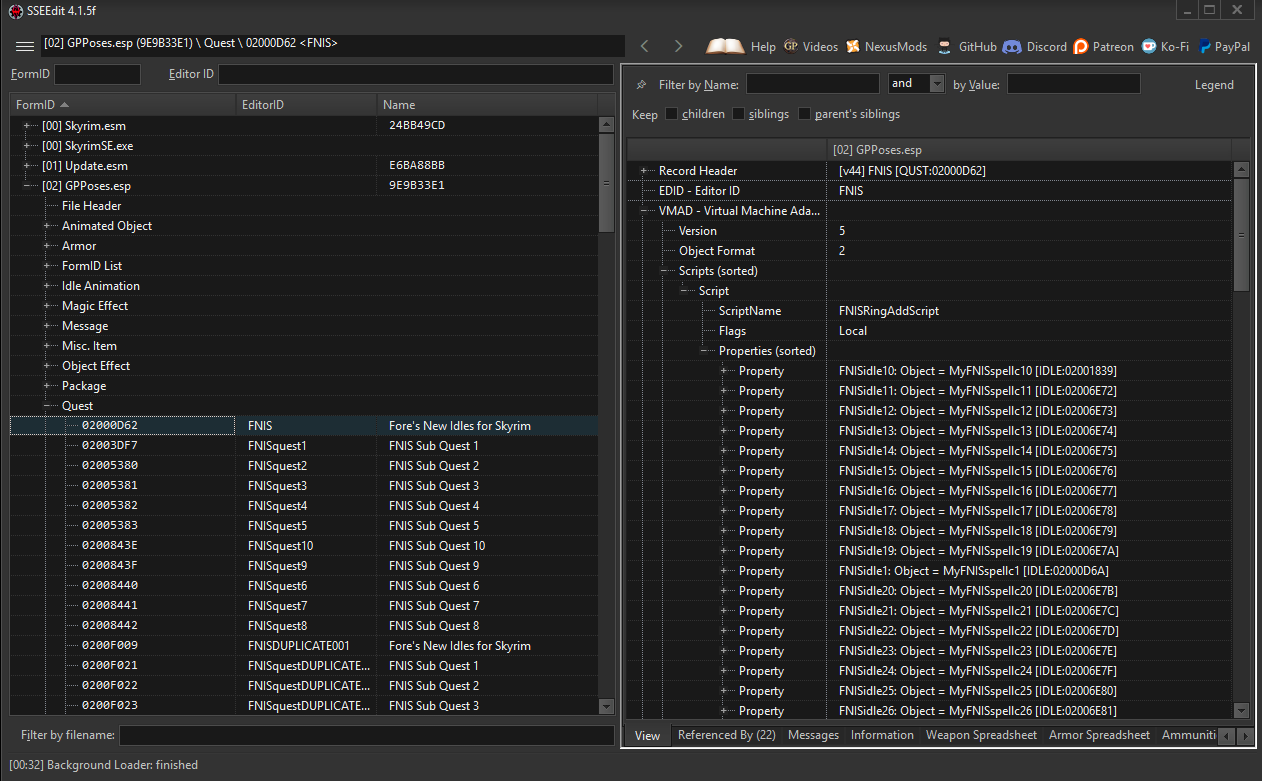Open NexusMods page

(x=886, y=46)
